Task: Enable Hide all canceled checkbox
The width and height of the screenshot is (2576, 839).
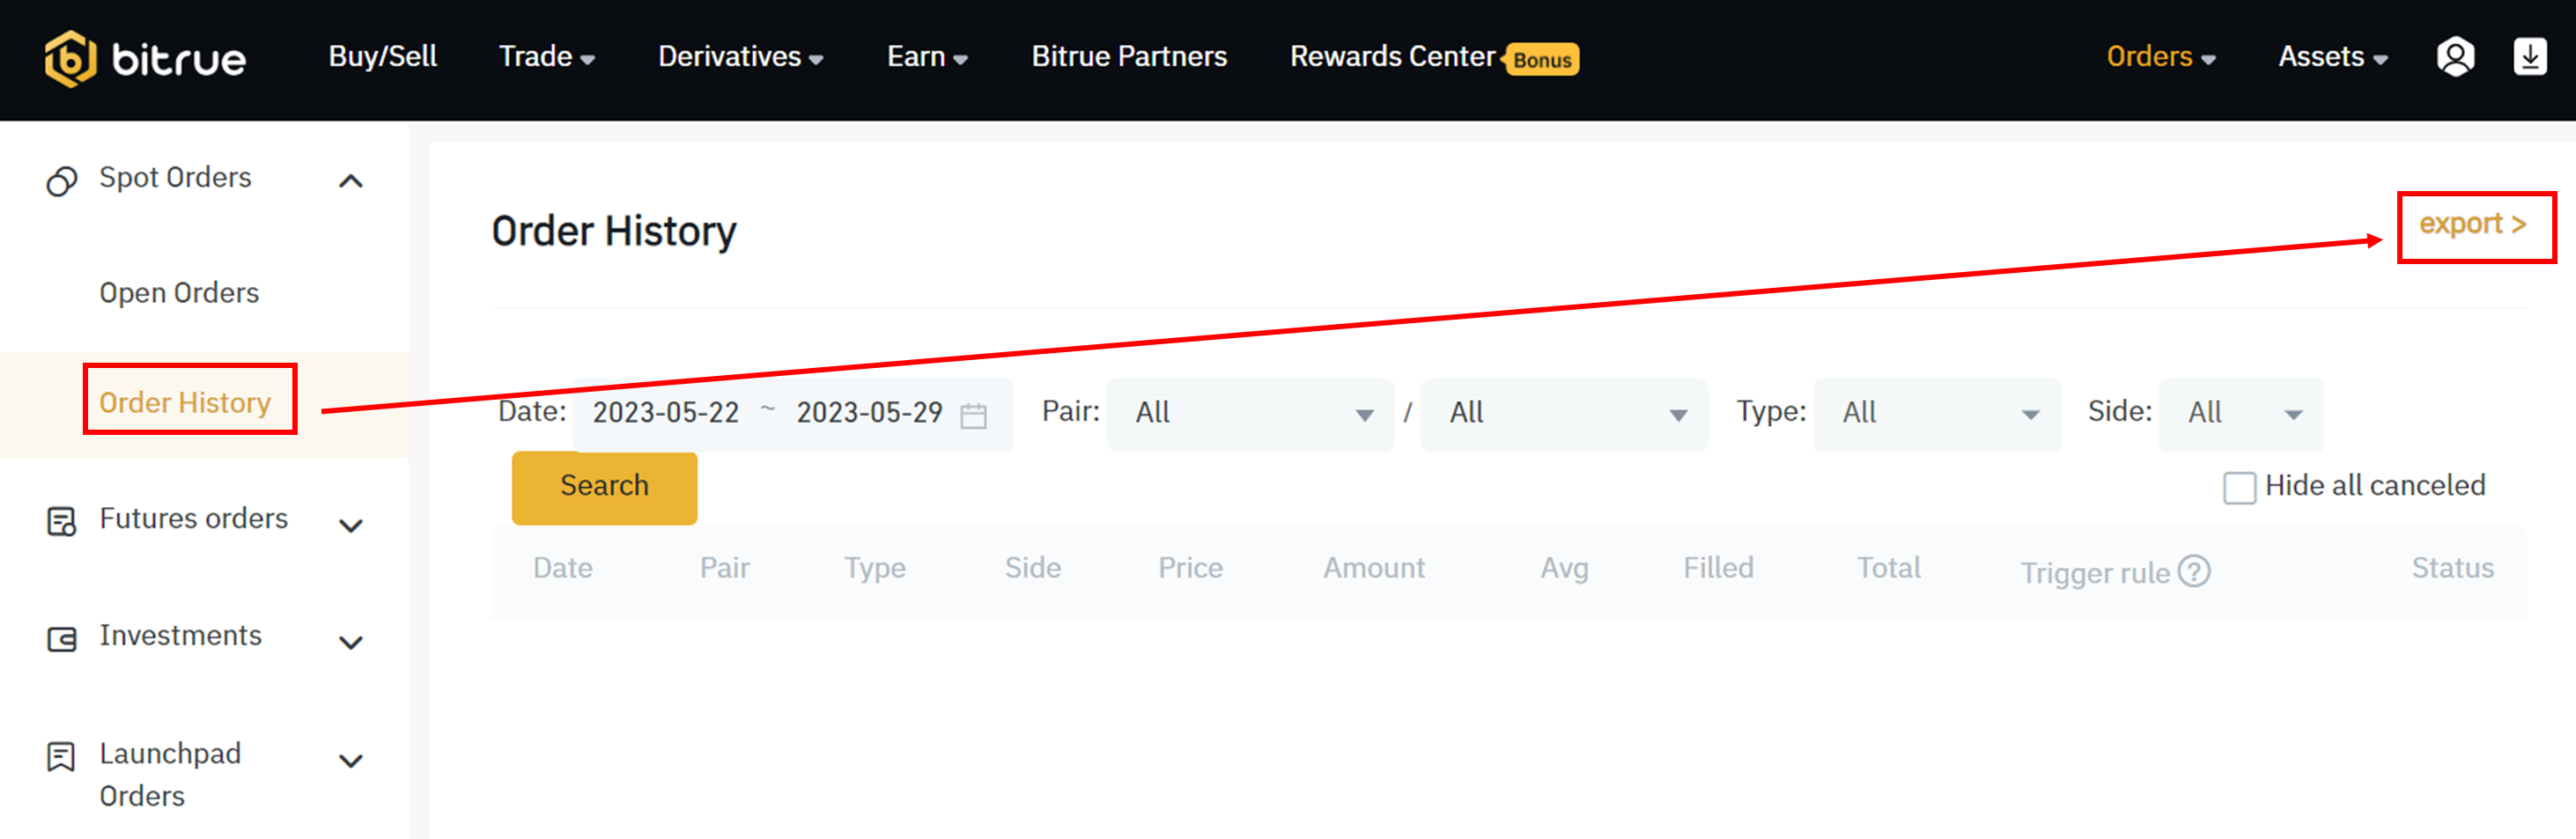Action: point(2239,488)
